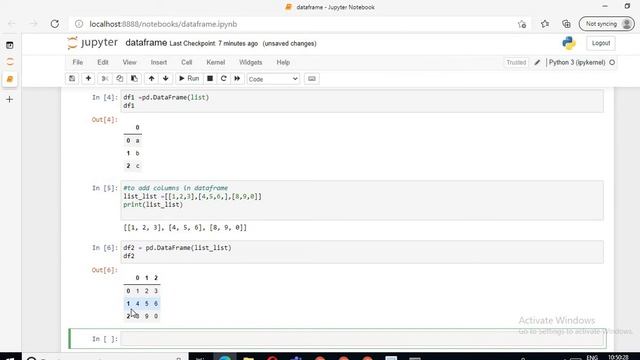
Task: Click the Out[4] output prompt
Action: (104, 120)
